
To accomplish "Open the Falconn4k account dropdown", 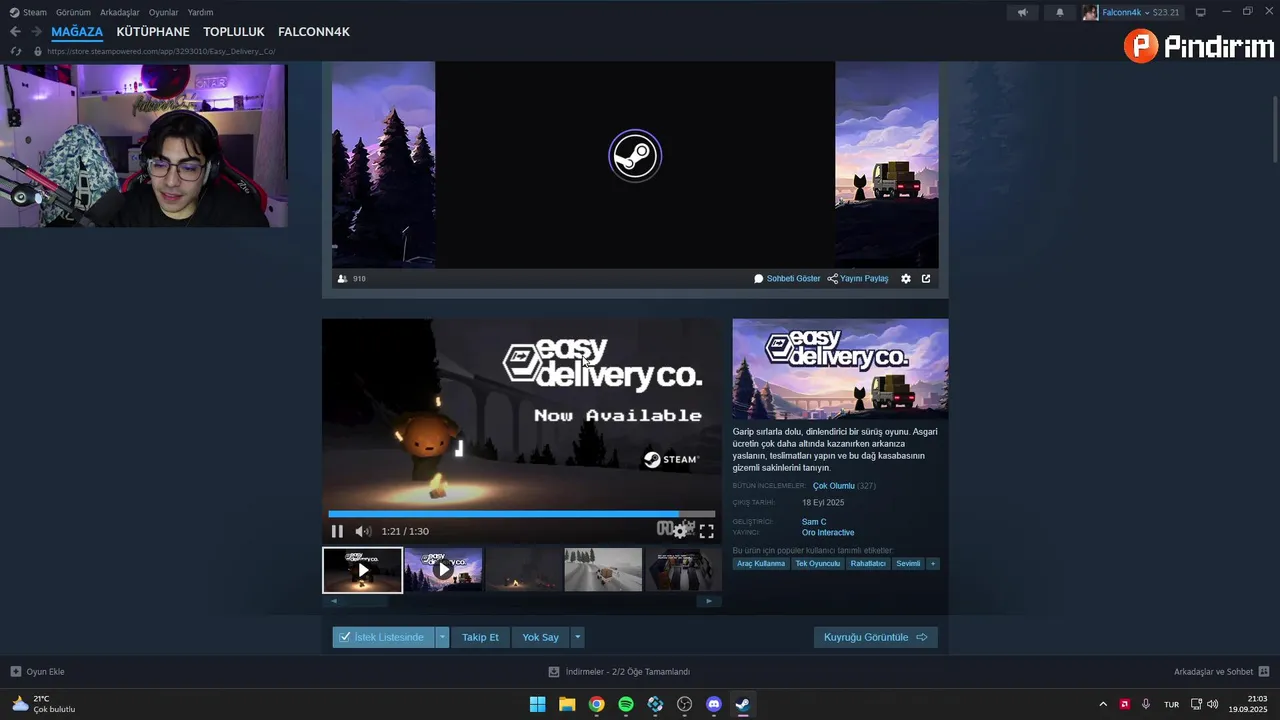I will (x=1131, y=12).
